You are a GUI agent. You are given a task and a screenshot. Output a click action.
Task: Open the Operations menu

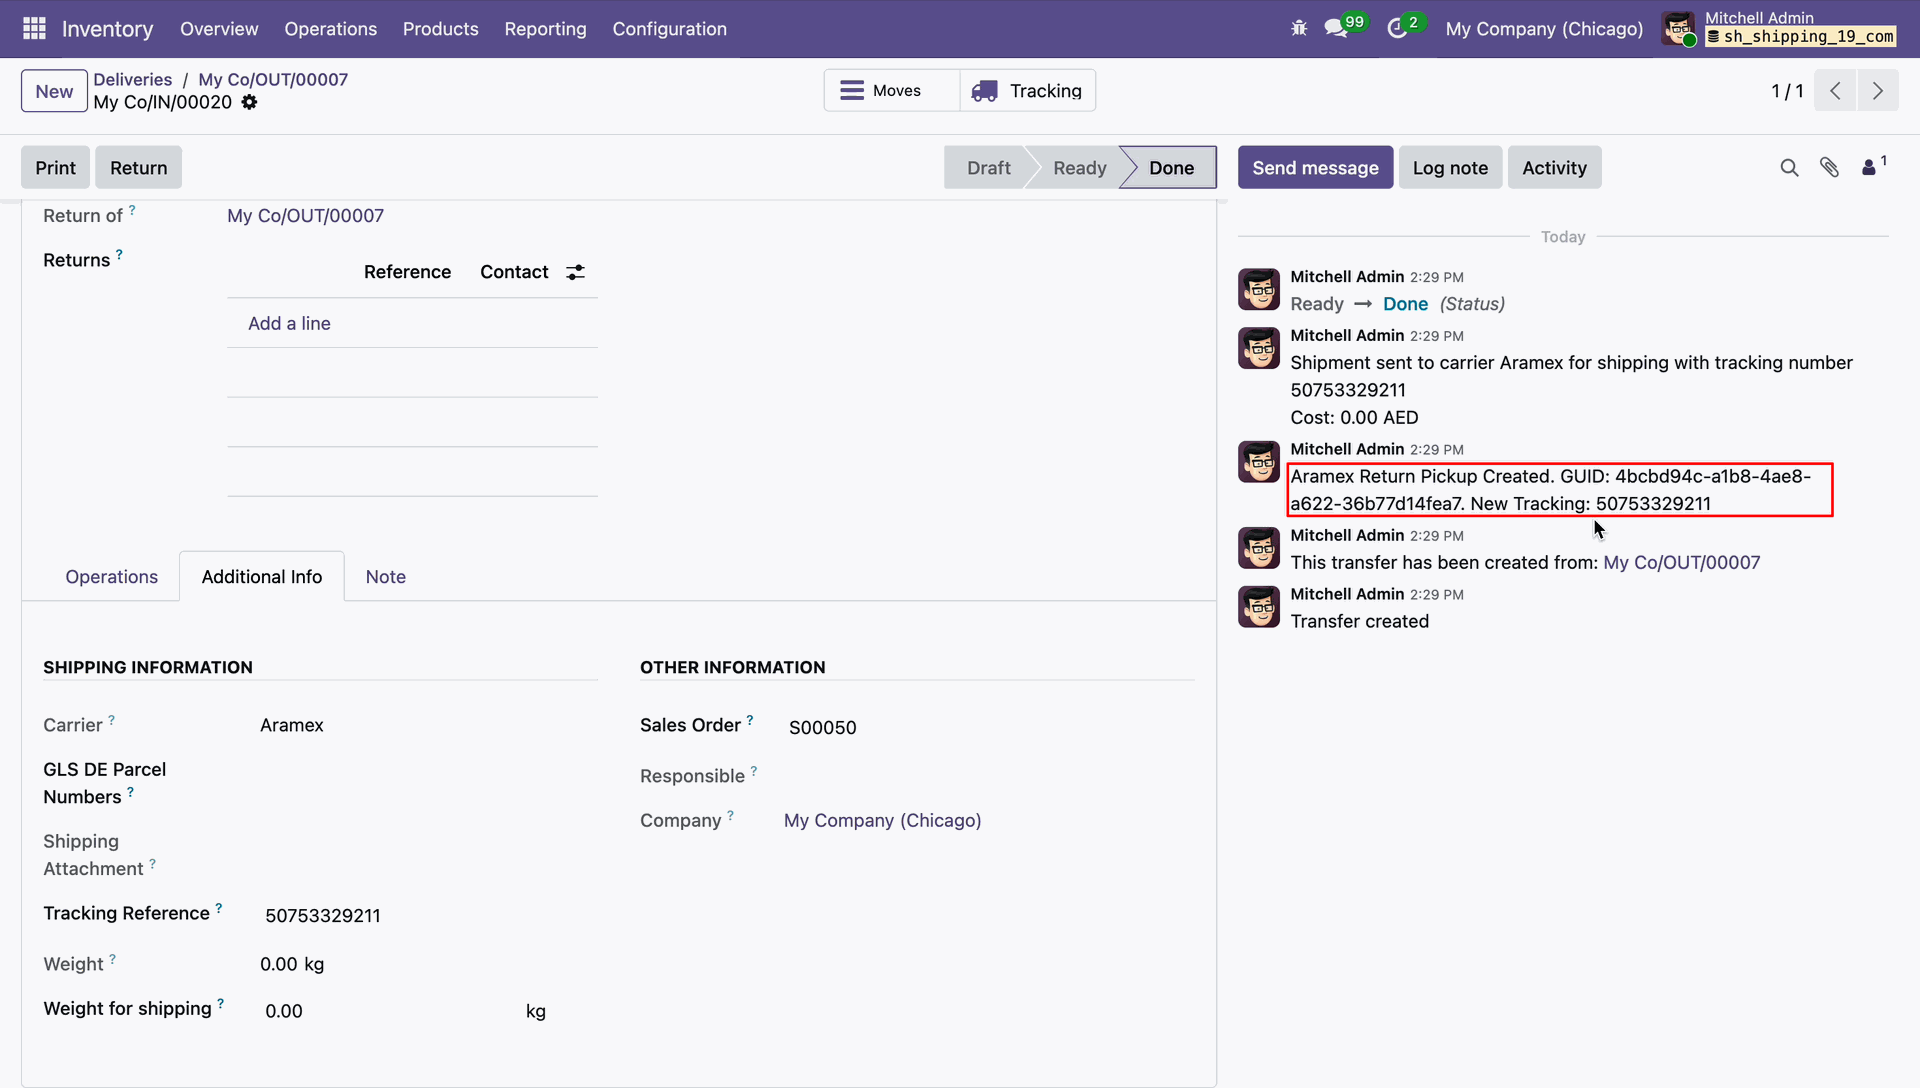tap(330, 29)
